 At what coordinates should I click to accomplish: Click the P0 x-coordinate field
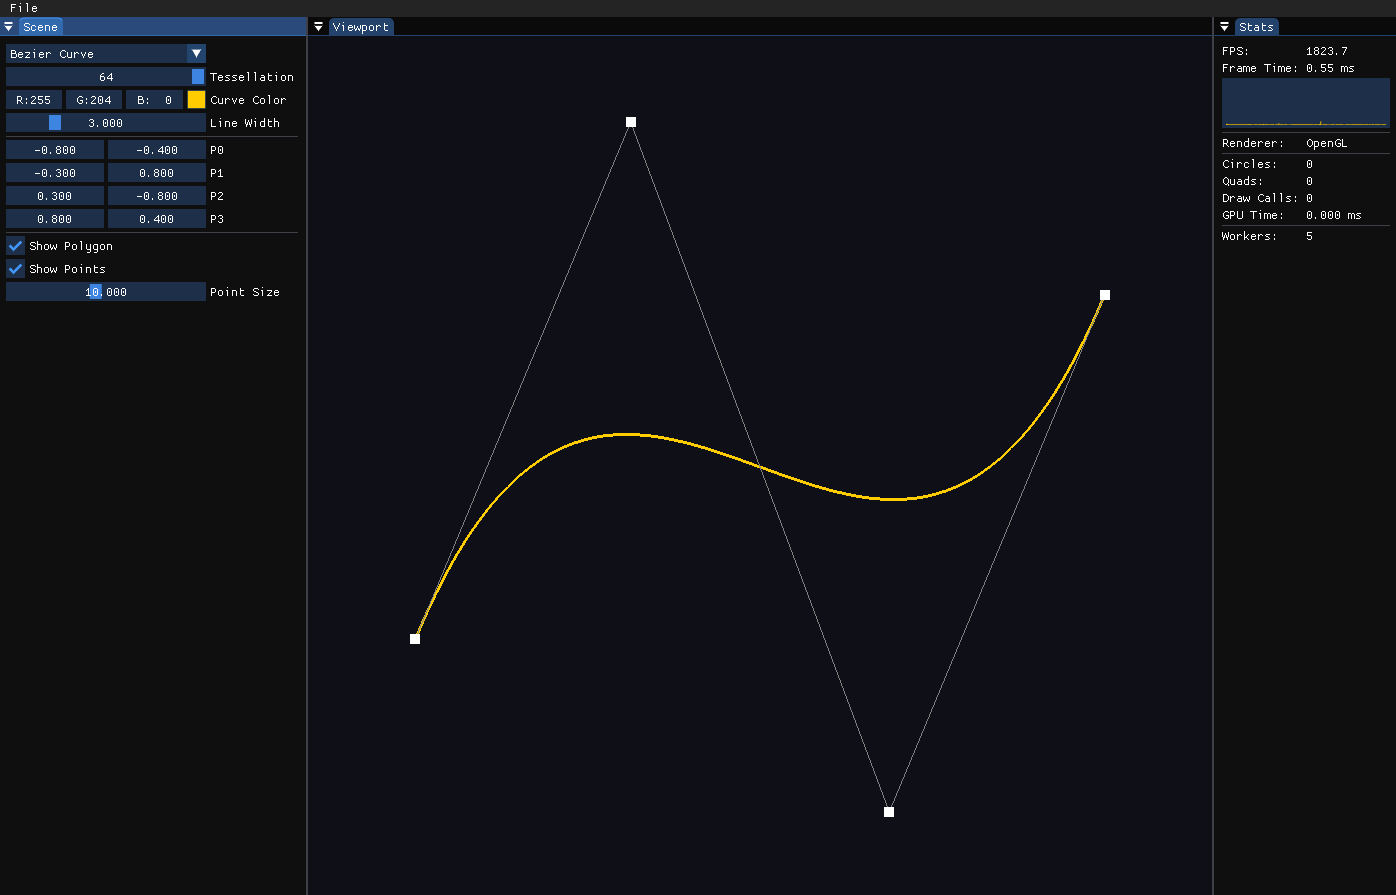coord(55,150)
